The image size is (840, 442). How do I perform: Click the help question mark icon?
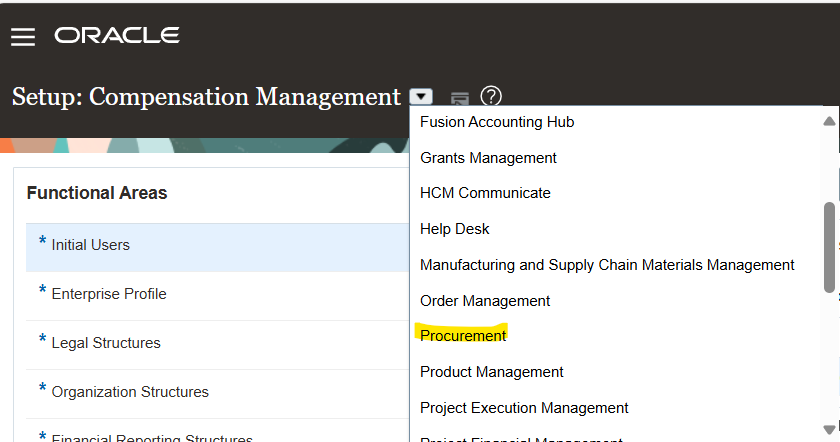tap(490, 96)
